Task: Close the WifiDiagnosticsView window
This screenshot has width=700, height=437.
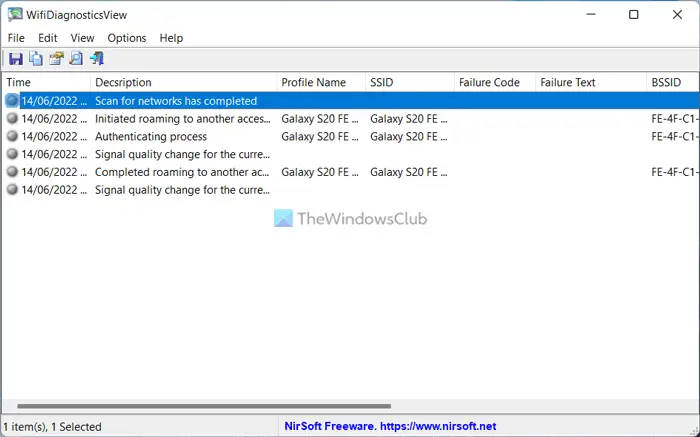Action: tap(677, 15)
